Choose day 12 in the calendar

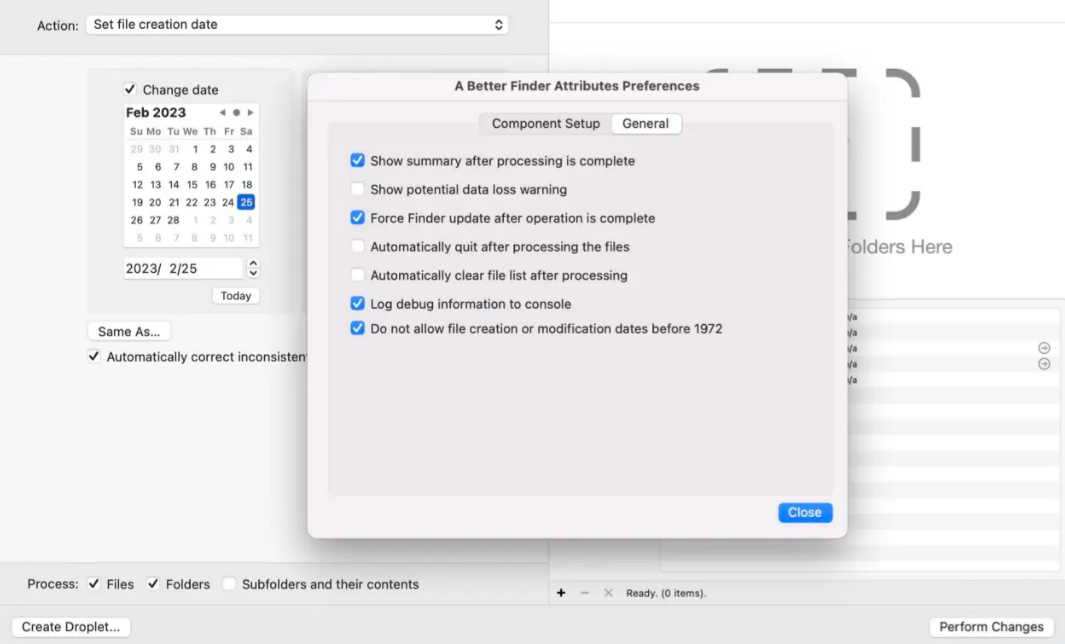[137, 184]
